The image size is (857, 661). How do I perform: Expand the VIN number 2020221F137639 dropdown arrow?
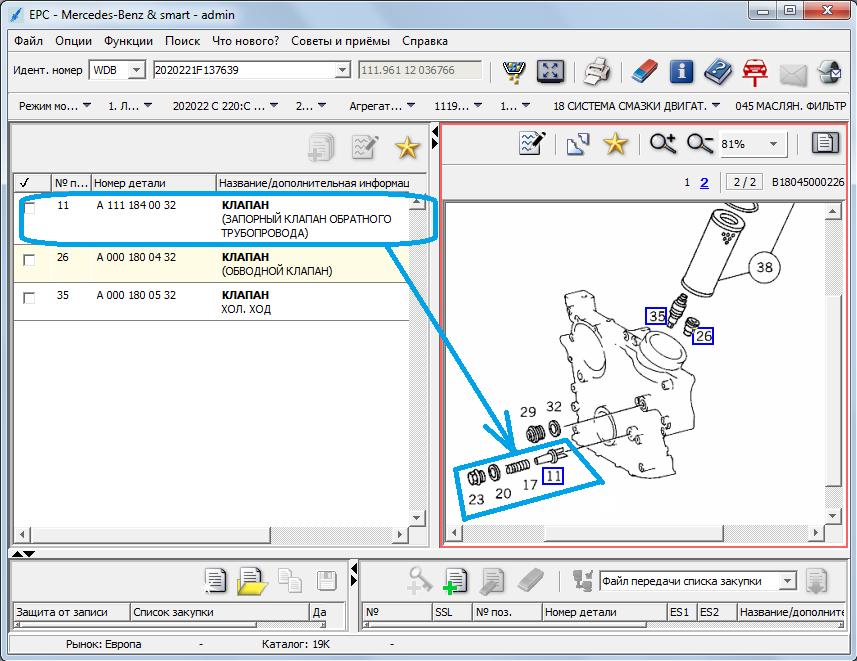(x=342, y=70)
